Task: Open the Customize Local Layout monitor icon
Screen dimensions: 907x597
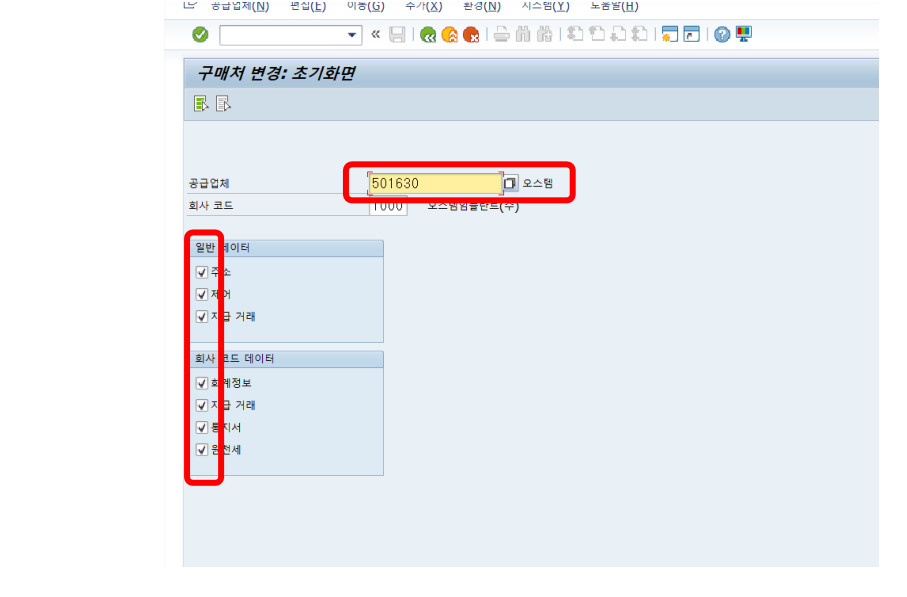Action: click(x=743, y=35)
